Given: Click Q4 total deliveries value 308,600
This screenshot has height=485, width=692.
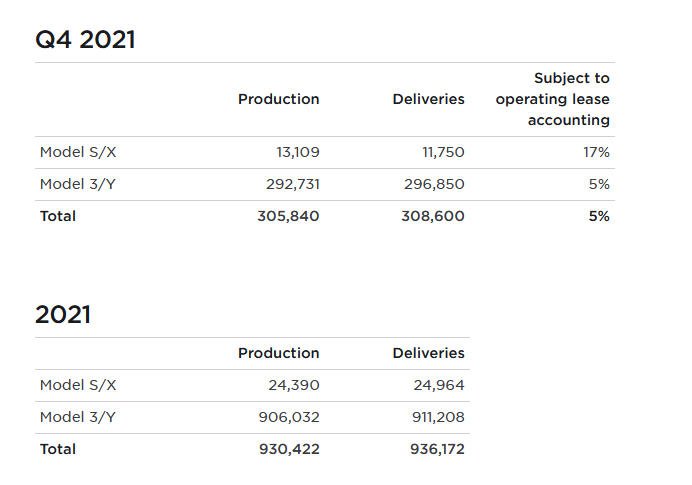Looking at the screenshot, I should [x=433, y=216].
